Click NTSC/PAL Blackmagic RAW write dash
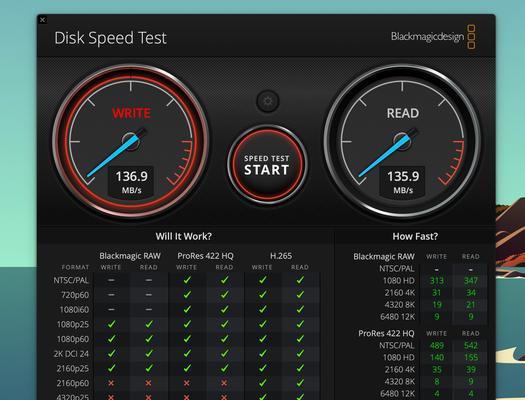Viewport: 525px width, 400px height. click(x=111, y=280)
